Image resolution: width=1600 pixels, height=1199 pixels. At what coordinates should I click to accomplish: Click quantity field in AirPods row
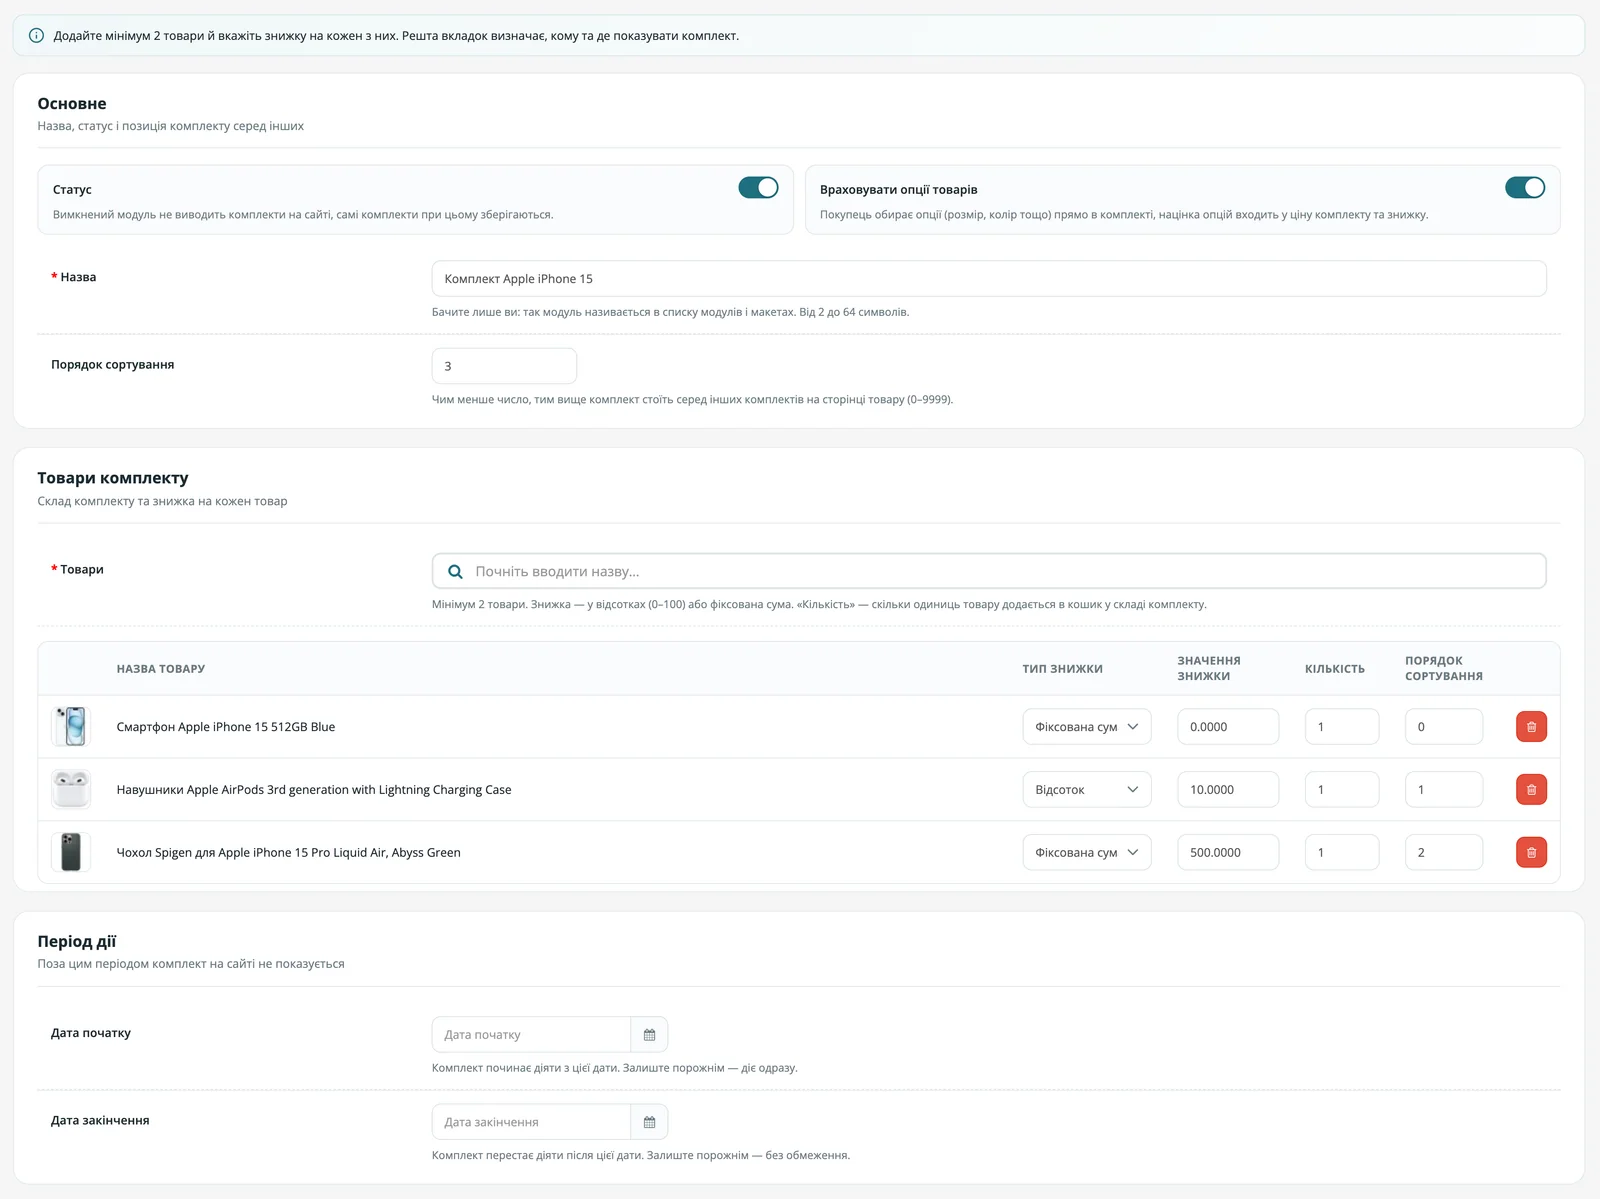(x=1342, y=790)
